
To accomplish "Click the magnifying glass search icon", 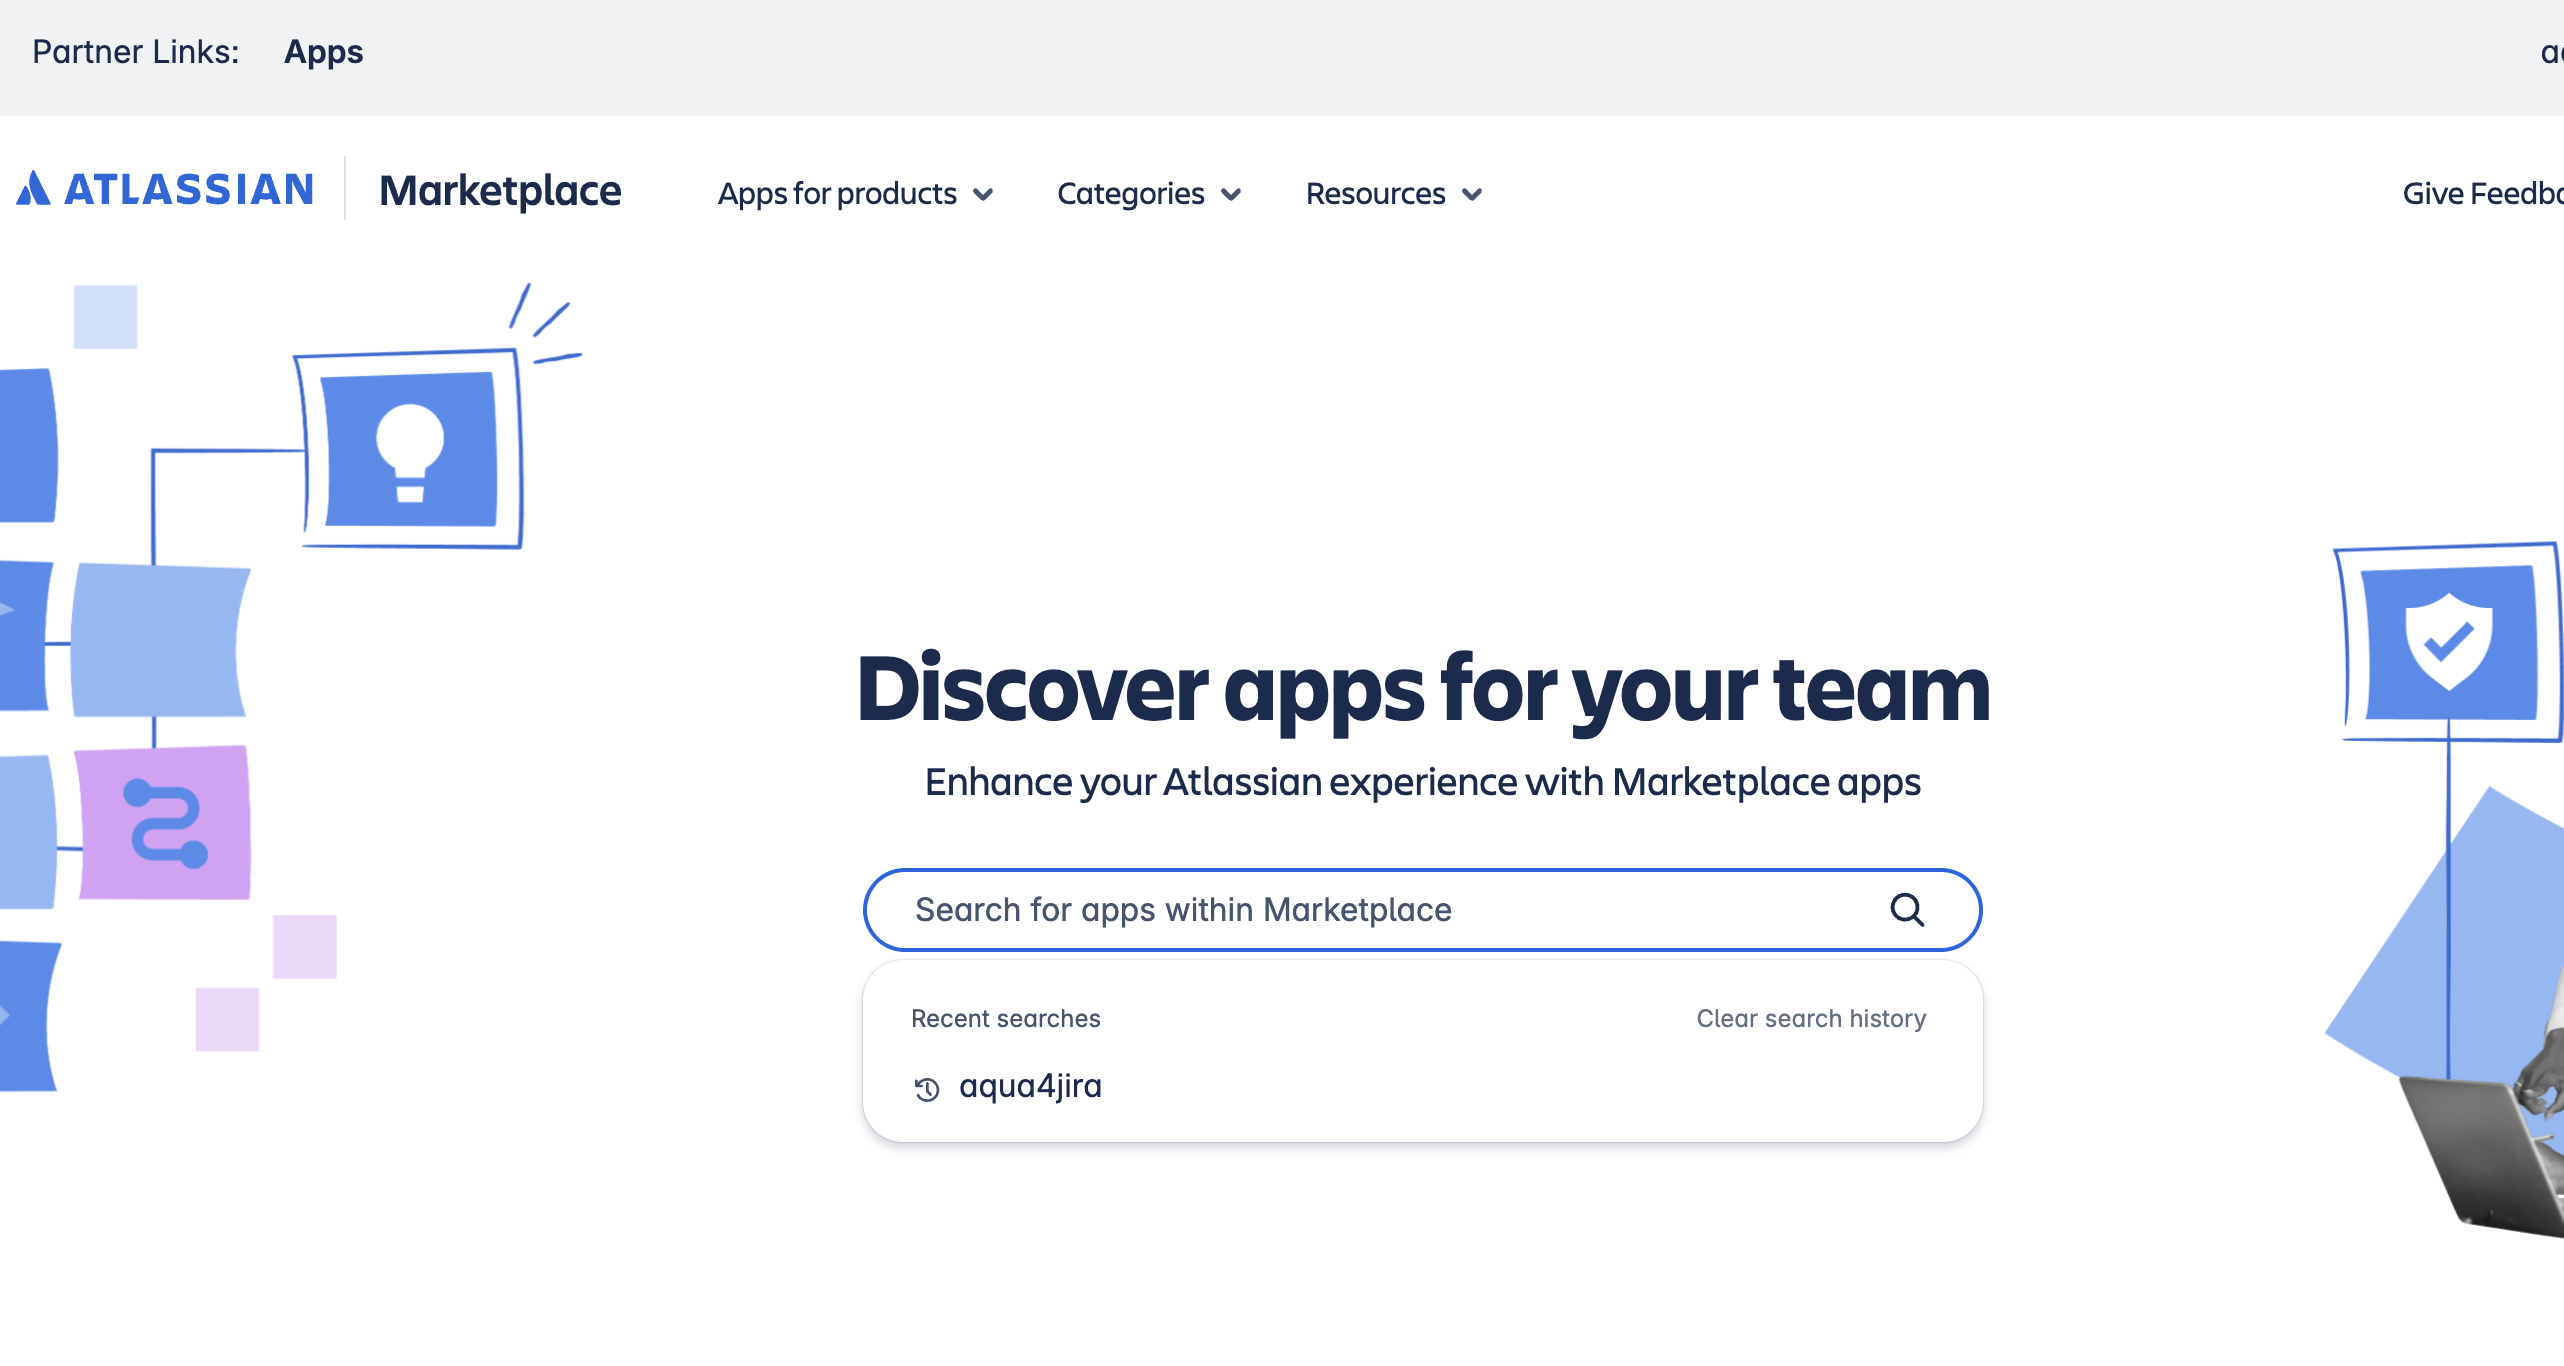I will (x=1906, y=910).
